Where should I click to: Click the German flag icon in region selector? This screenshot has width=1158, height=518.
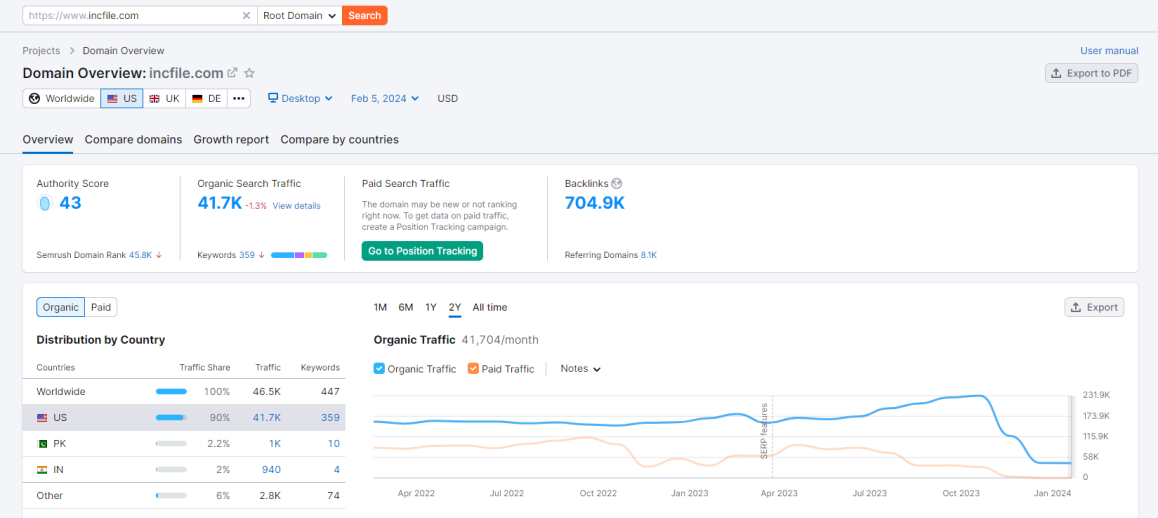click(197, 98)
